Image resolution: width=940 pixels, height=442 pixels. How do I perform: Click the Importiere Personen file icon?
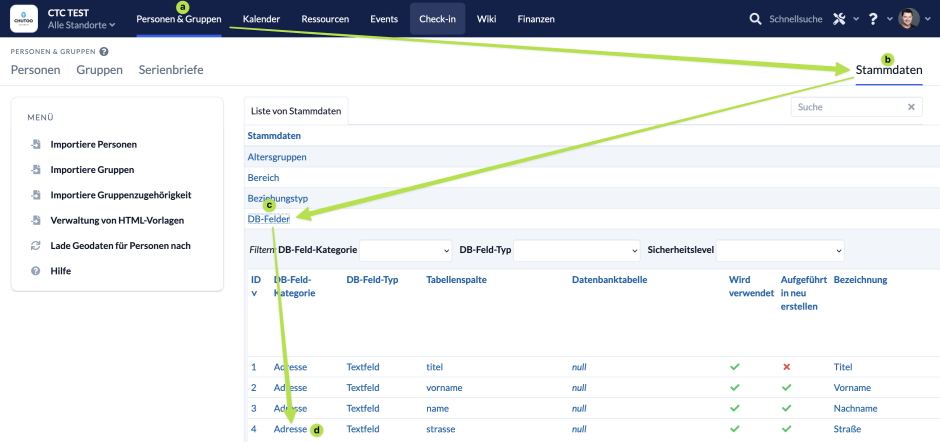[35, 145]
